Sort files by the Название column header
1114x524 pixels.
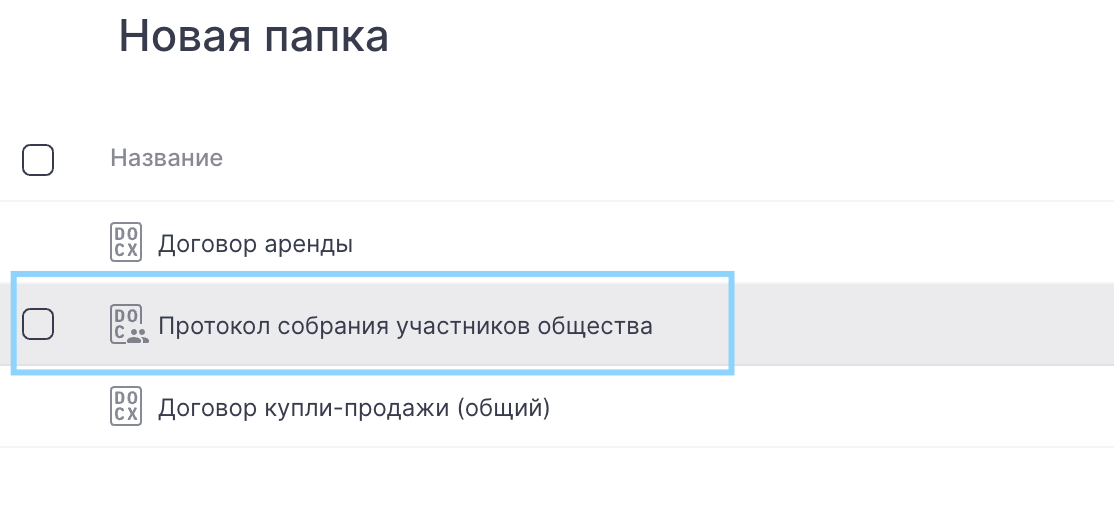click(x=166, y=158)
